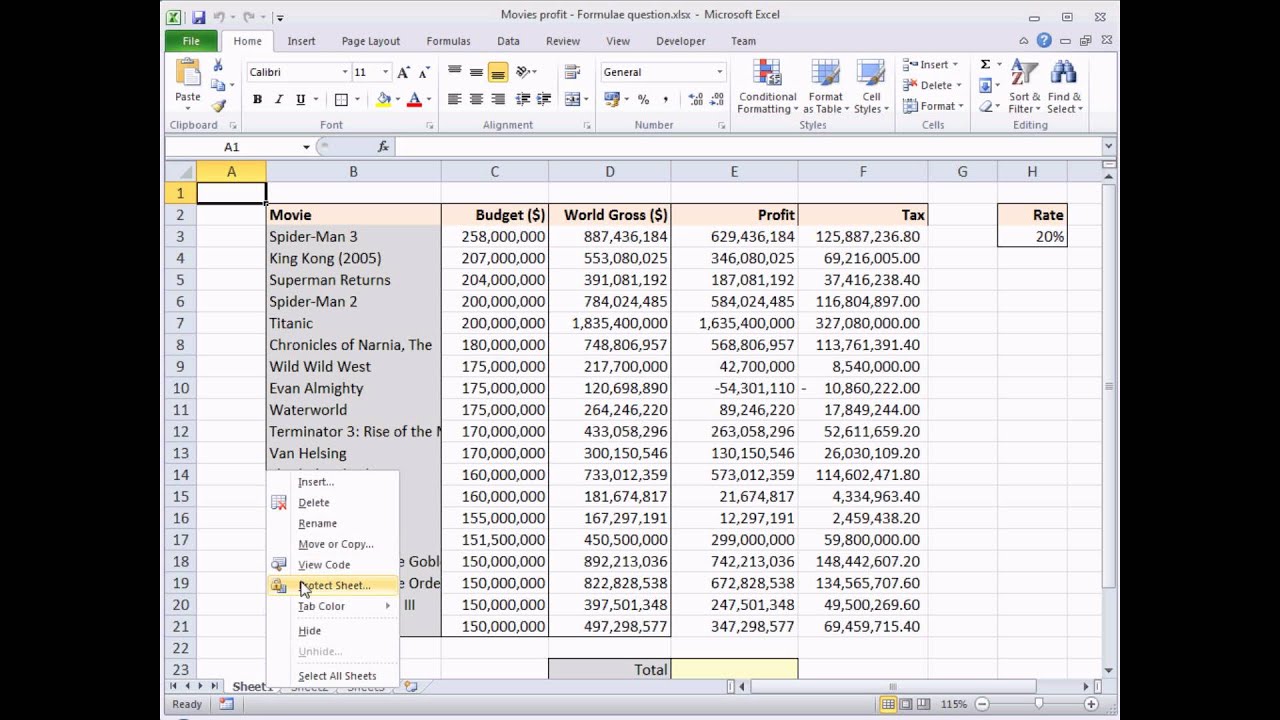The width and height of the screenshot is (1280, 720).
Task: Toggle middle align
Action: pyautogui.click(x=476, y=72)
